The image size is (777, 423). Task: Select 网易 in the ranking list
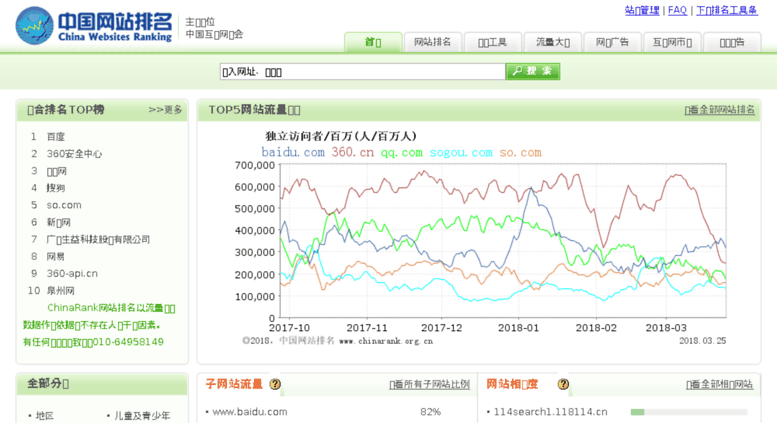click(x=56, y=256)
